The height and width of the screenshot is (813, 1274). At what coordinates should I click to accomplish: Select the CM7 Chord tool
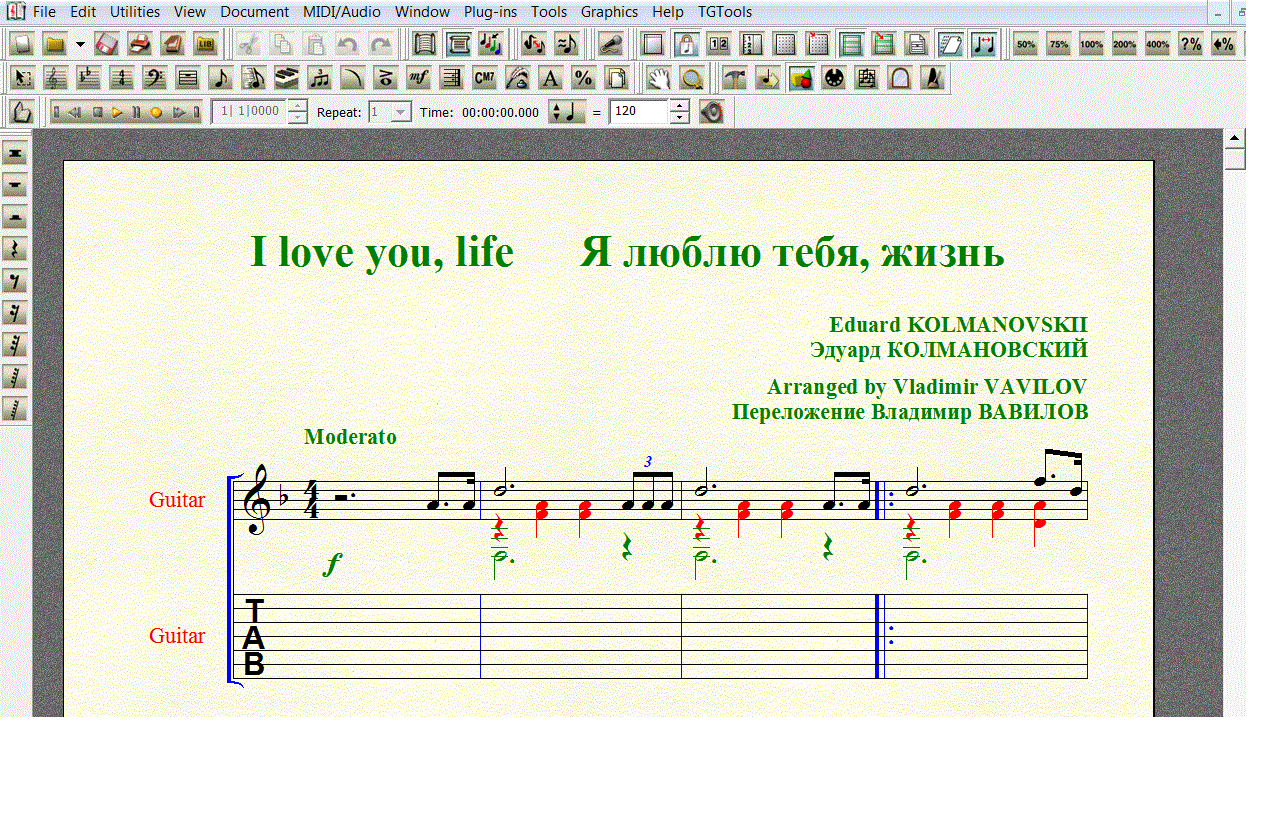click(x=484, y=78)
